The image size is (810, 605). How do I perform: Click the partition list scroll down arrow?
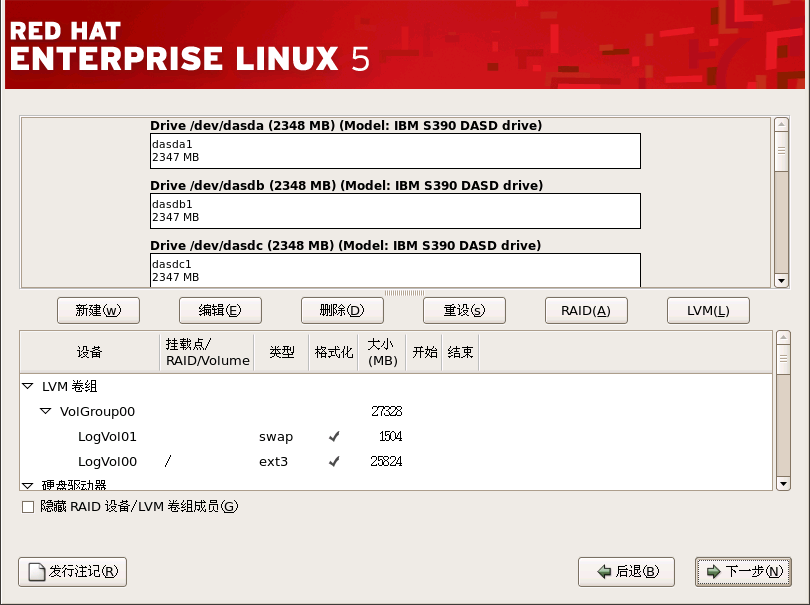click(x=783, y=484)
